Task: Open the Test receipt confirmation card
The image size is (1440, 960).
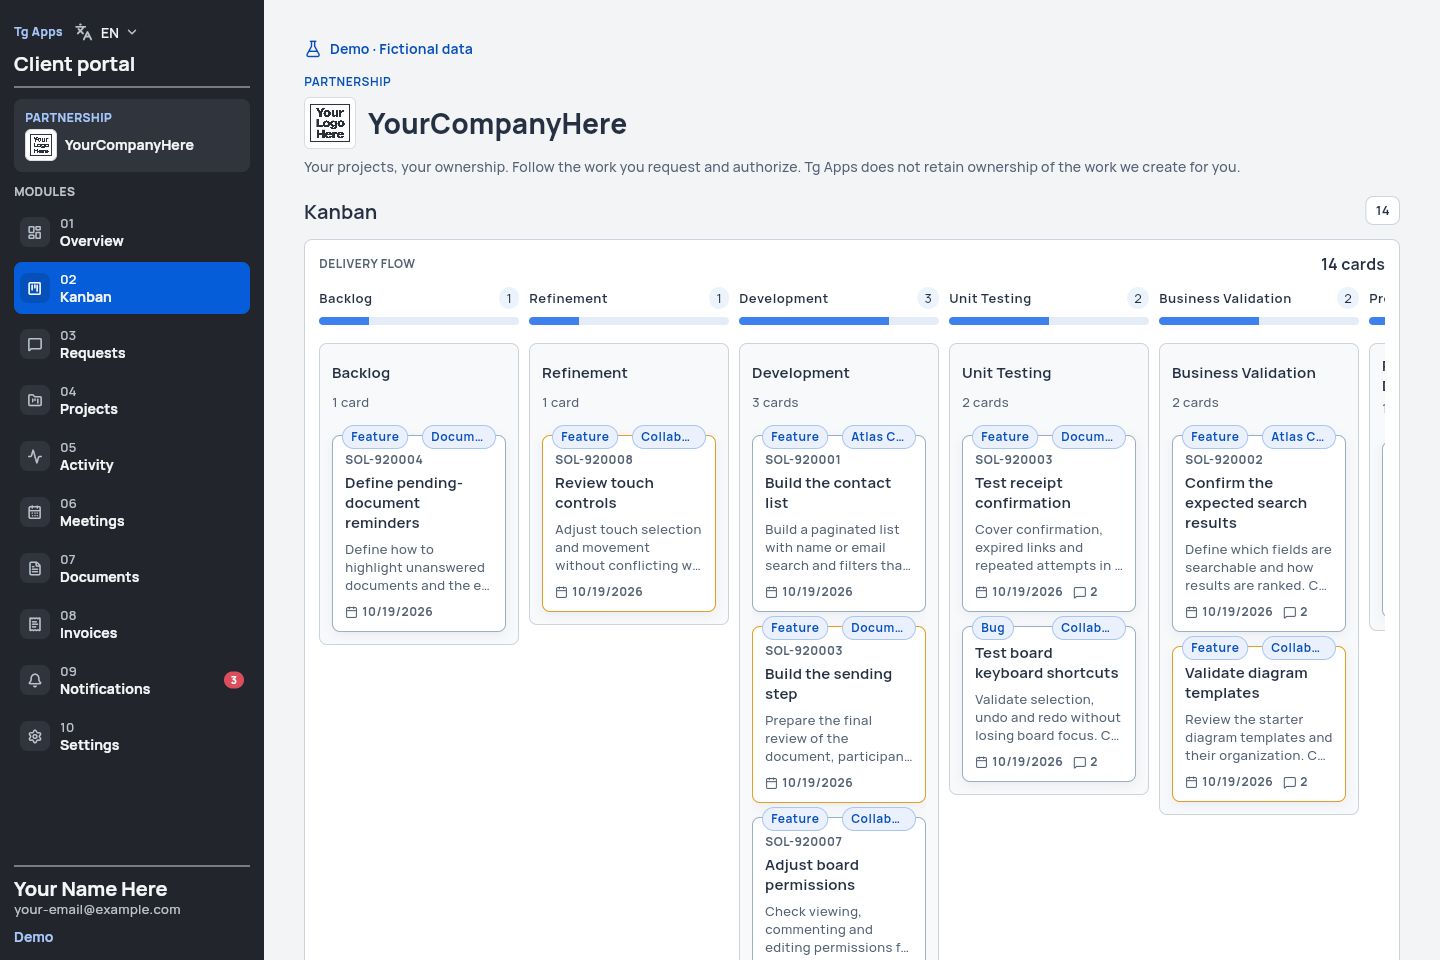Action: point(1049,523)
